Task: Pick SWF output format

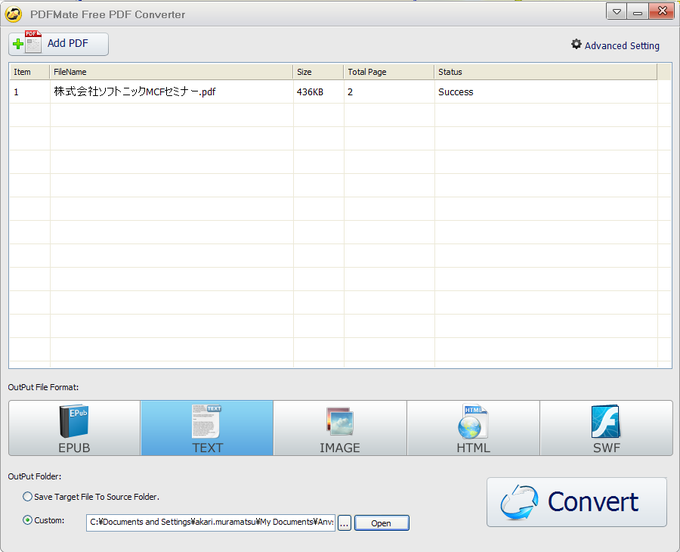Action: click(x=606, y=428)
